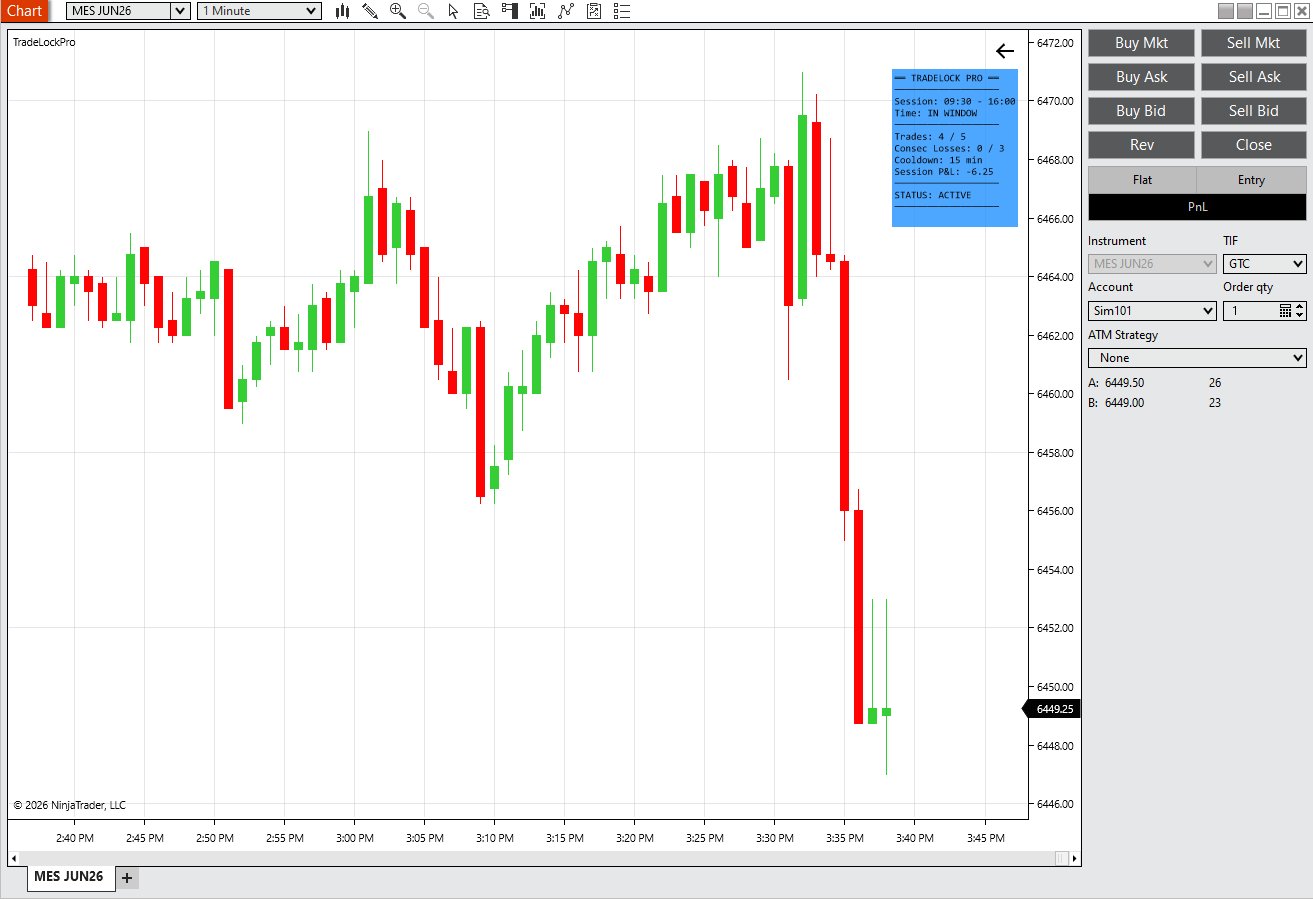
Task: Click the chart style bars icon
Action: pos(343,11)
